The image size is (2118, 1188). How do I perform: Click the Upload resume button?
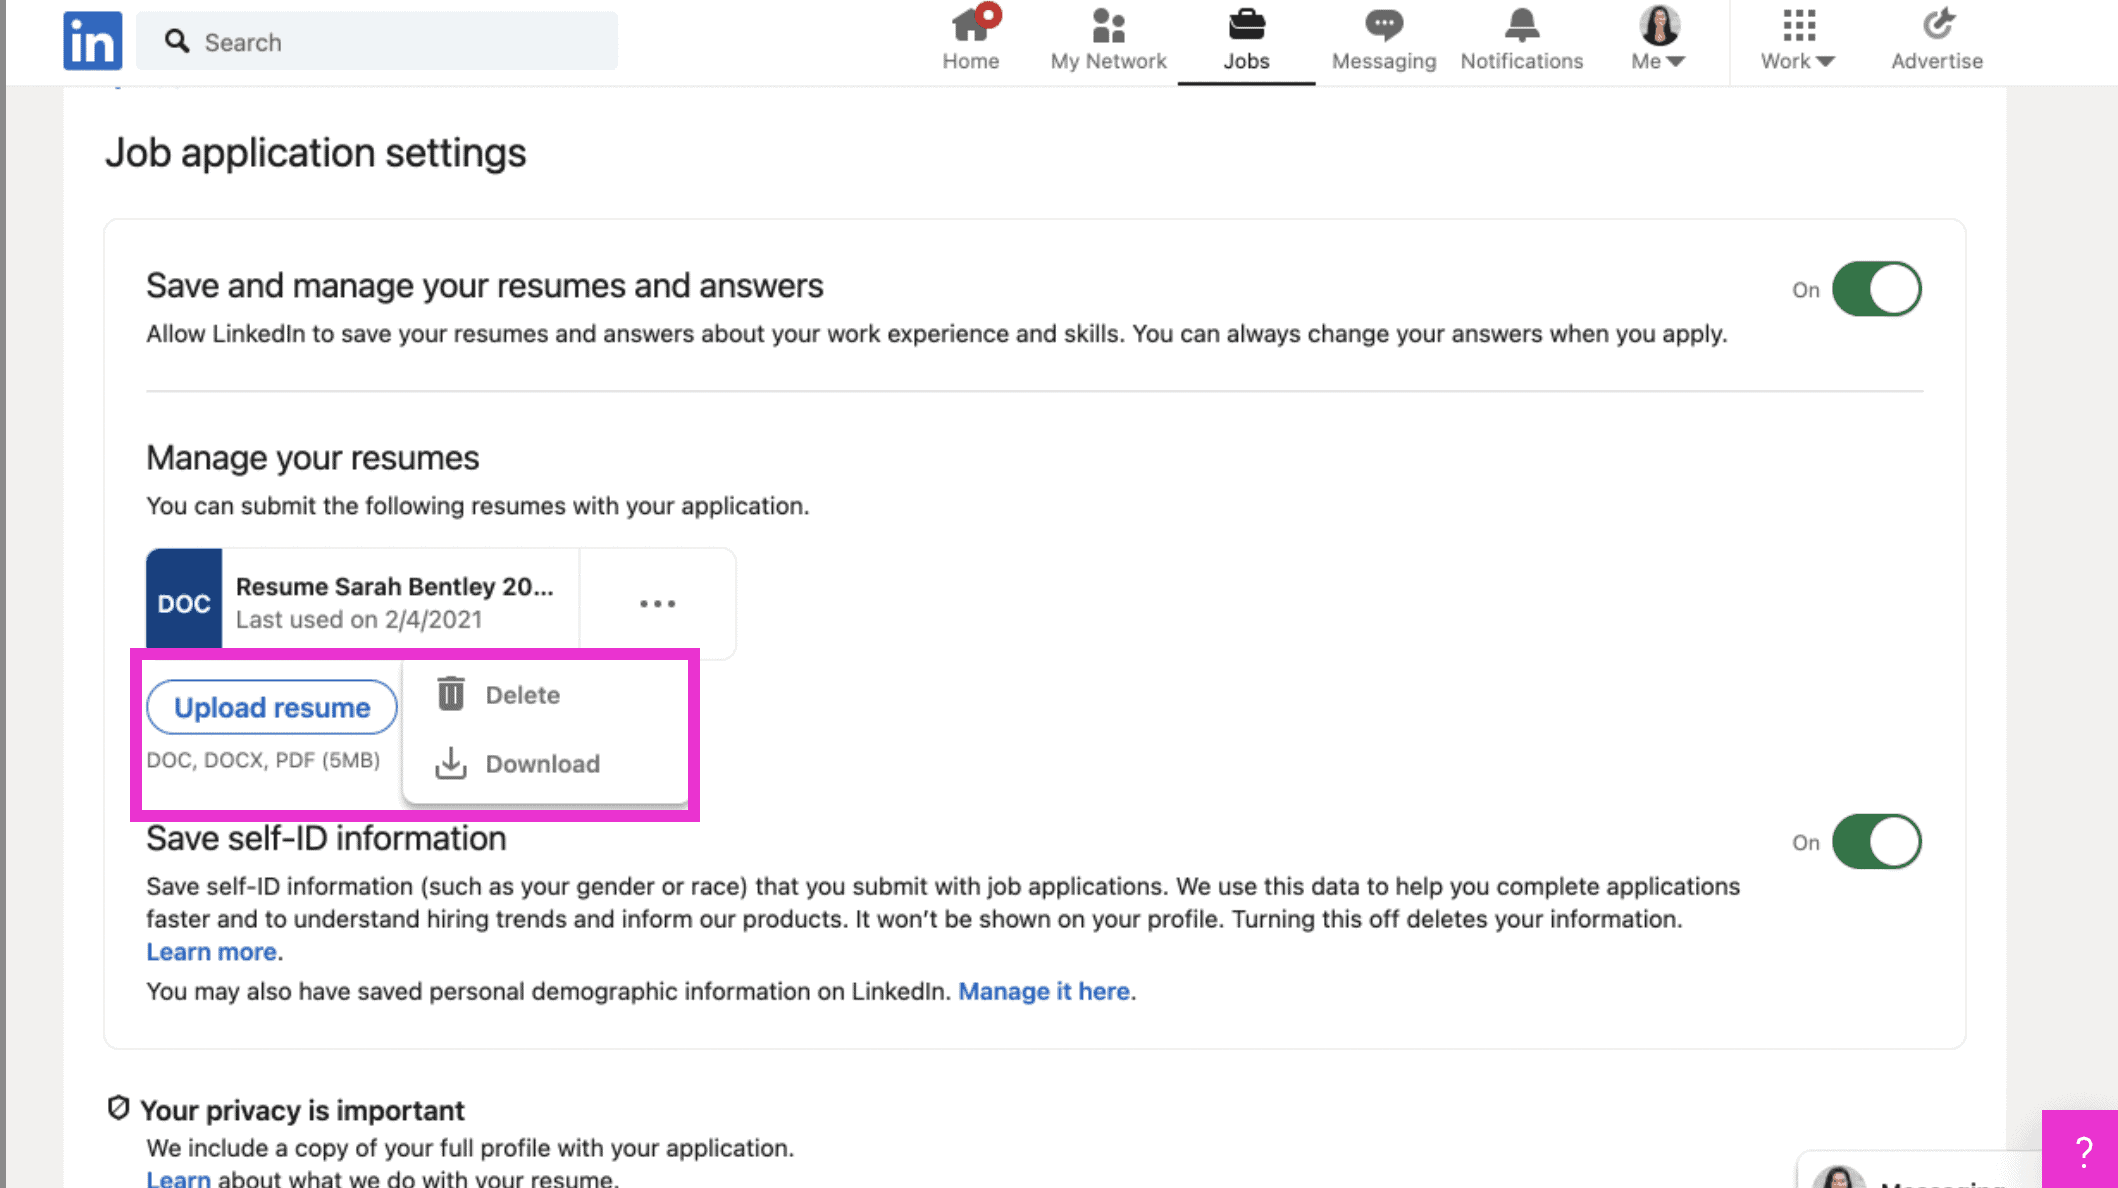point(271,707)
